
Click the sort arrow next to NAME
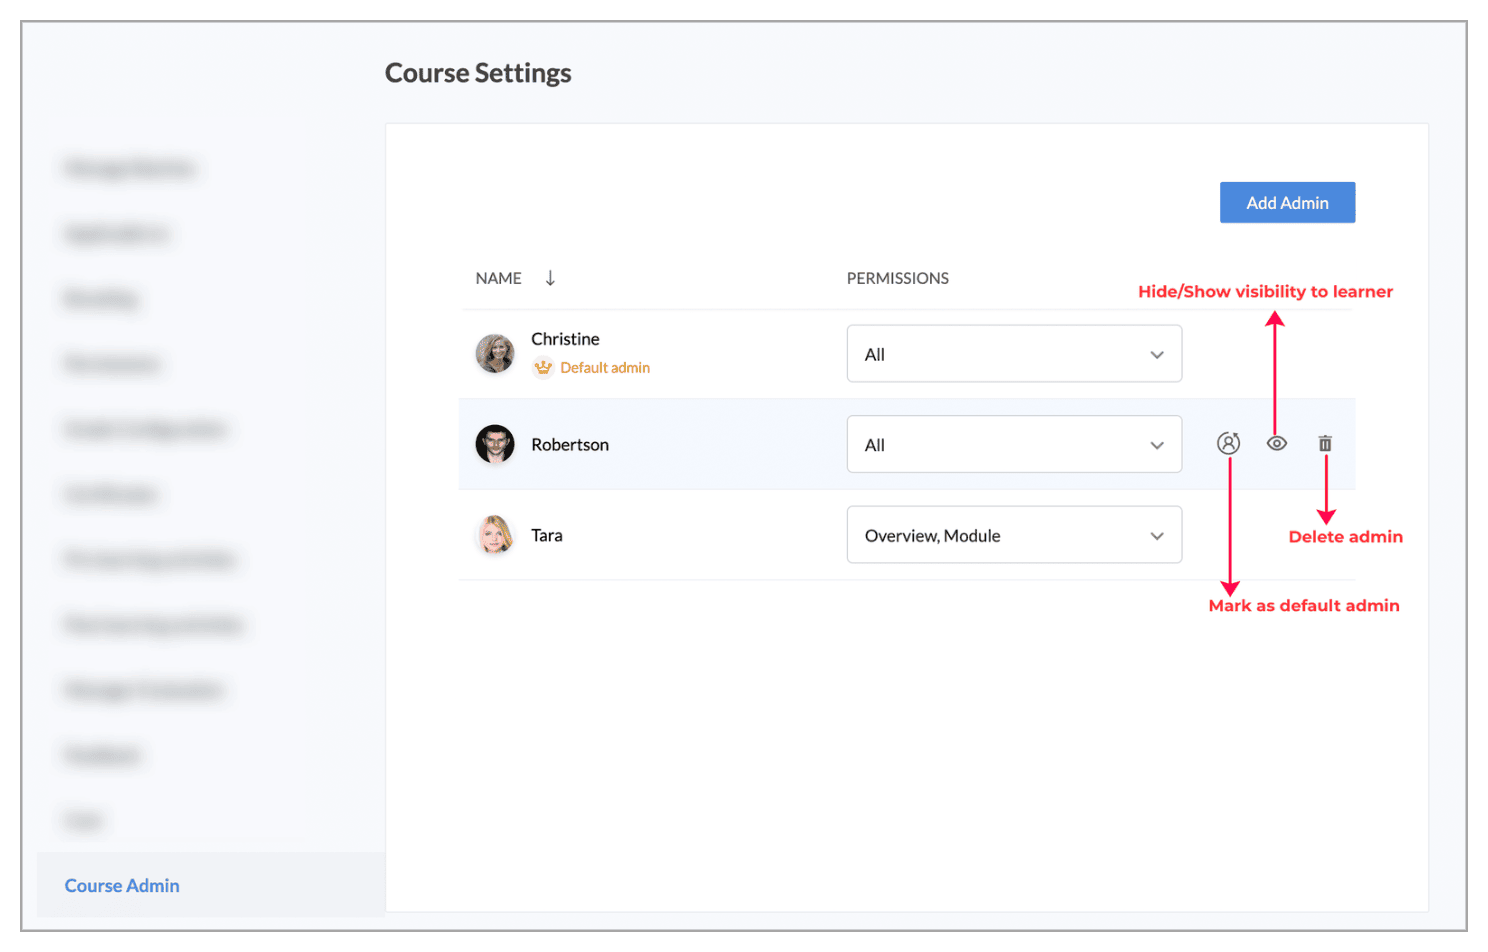(550, 278)
